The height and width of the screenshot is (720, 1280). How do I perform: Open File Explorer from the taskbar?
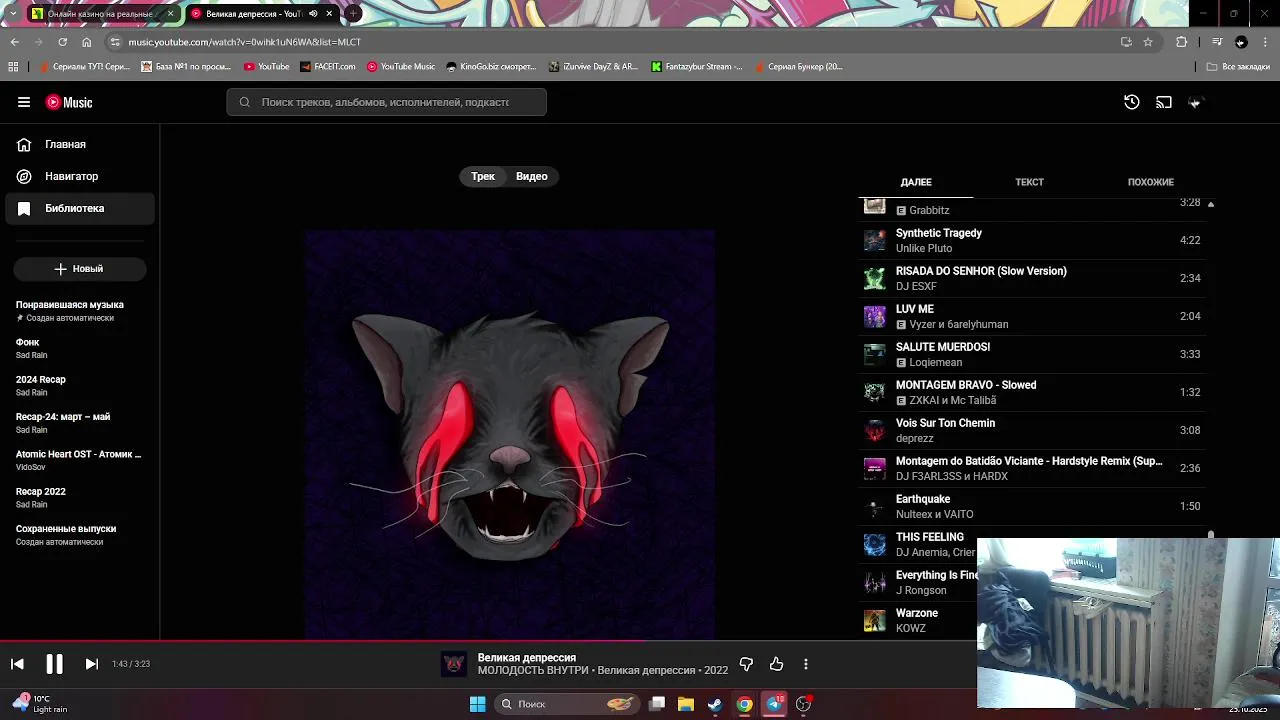(x=686, y=704)
